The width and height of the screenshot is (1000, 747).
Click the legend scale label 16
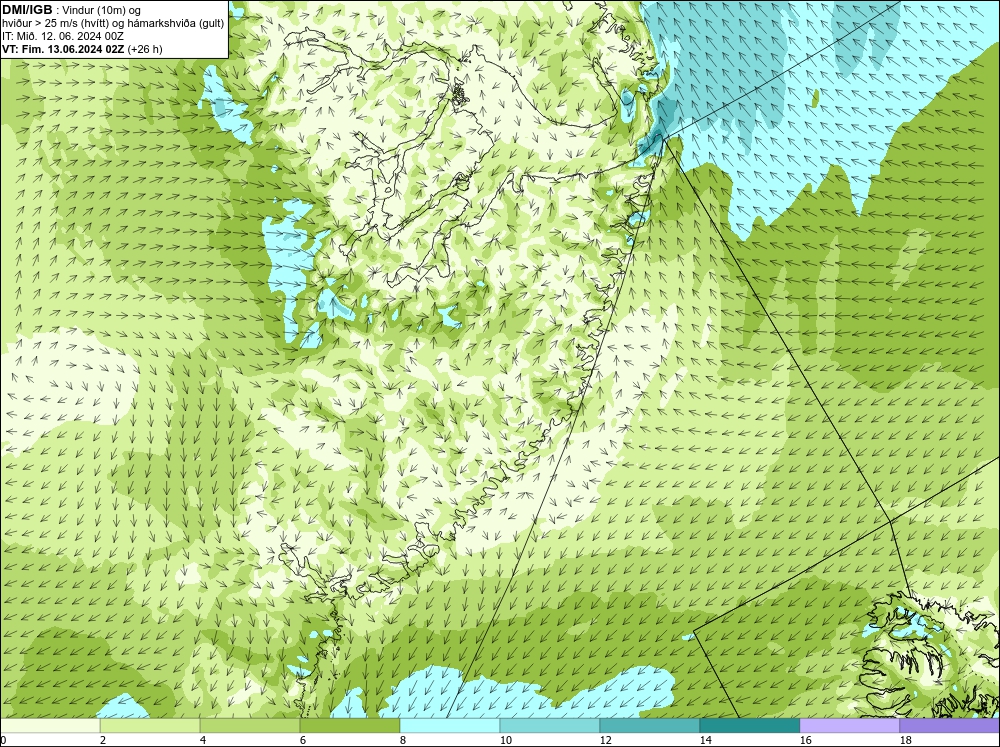(x=805, y=740)
